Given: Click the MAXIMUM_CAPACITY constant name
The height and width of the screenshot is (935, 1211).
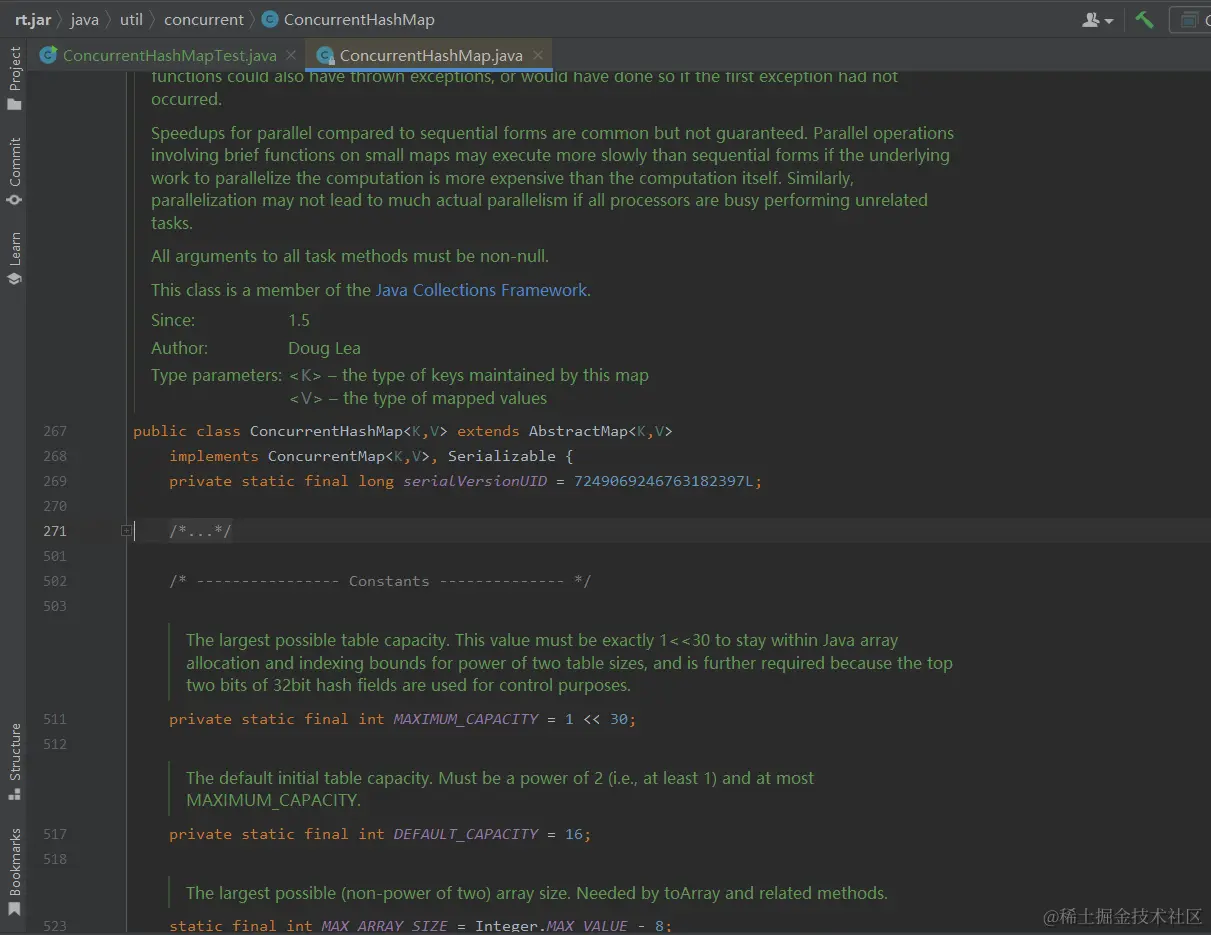Looking at the screenshot, I should click(x=466, y=719).
